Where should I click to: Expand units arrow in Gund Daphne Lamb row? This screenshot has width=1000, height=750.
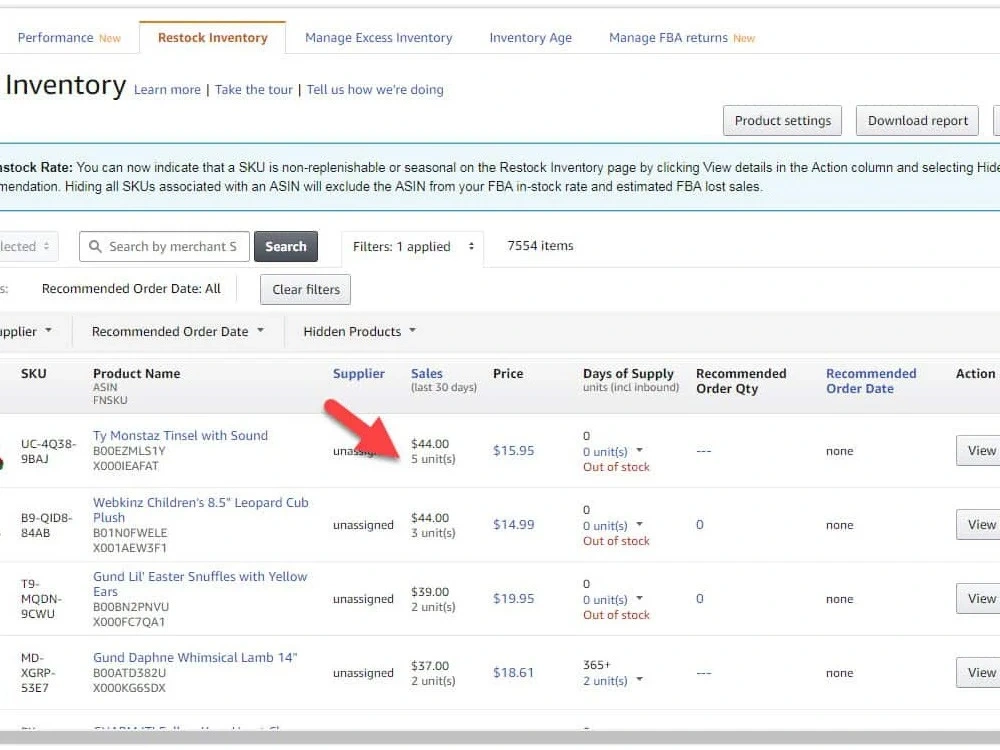tap(639, 679)
